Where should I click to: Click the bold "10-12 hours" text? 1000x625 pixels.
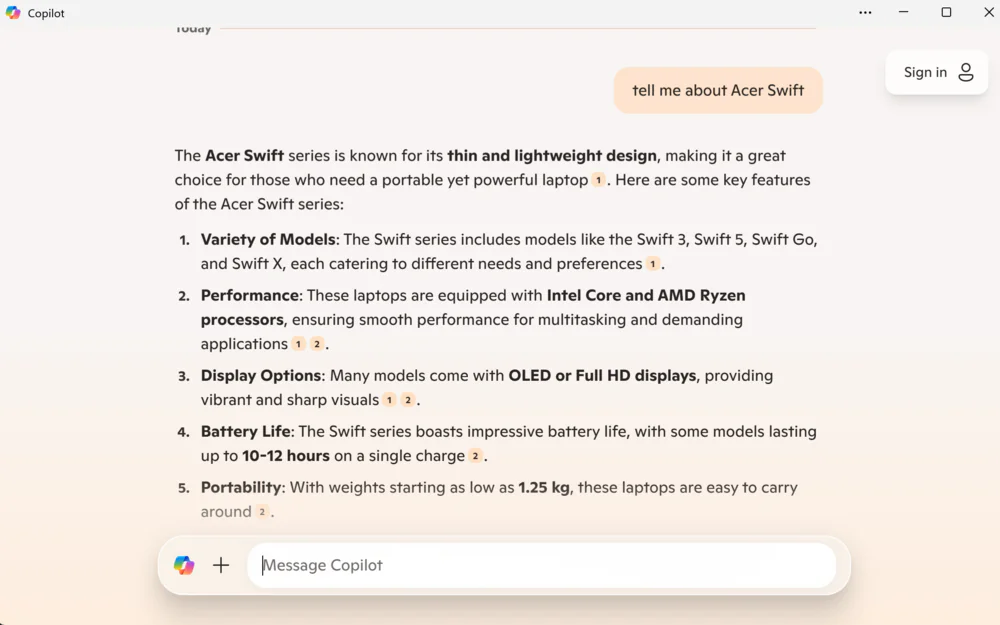[x=286, y=456]
